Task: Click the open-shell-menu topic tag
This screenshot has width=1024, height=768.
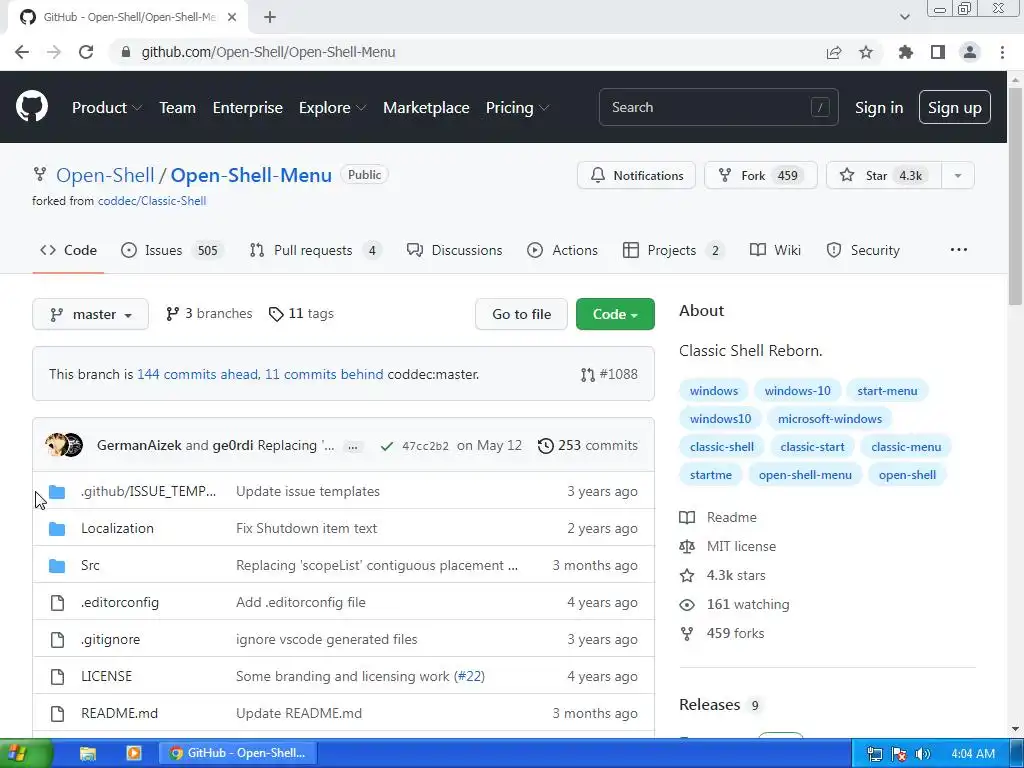Action: pos(805,475)
